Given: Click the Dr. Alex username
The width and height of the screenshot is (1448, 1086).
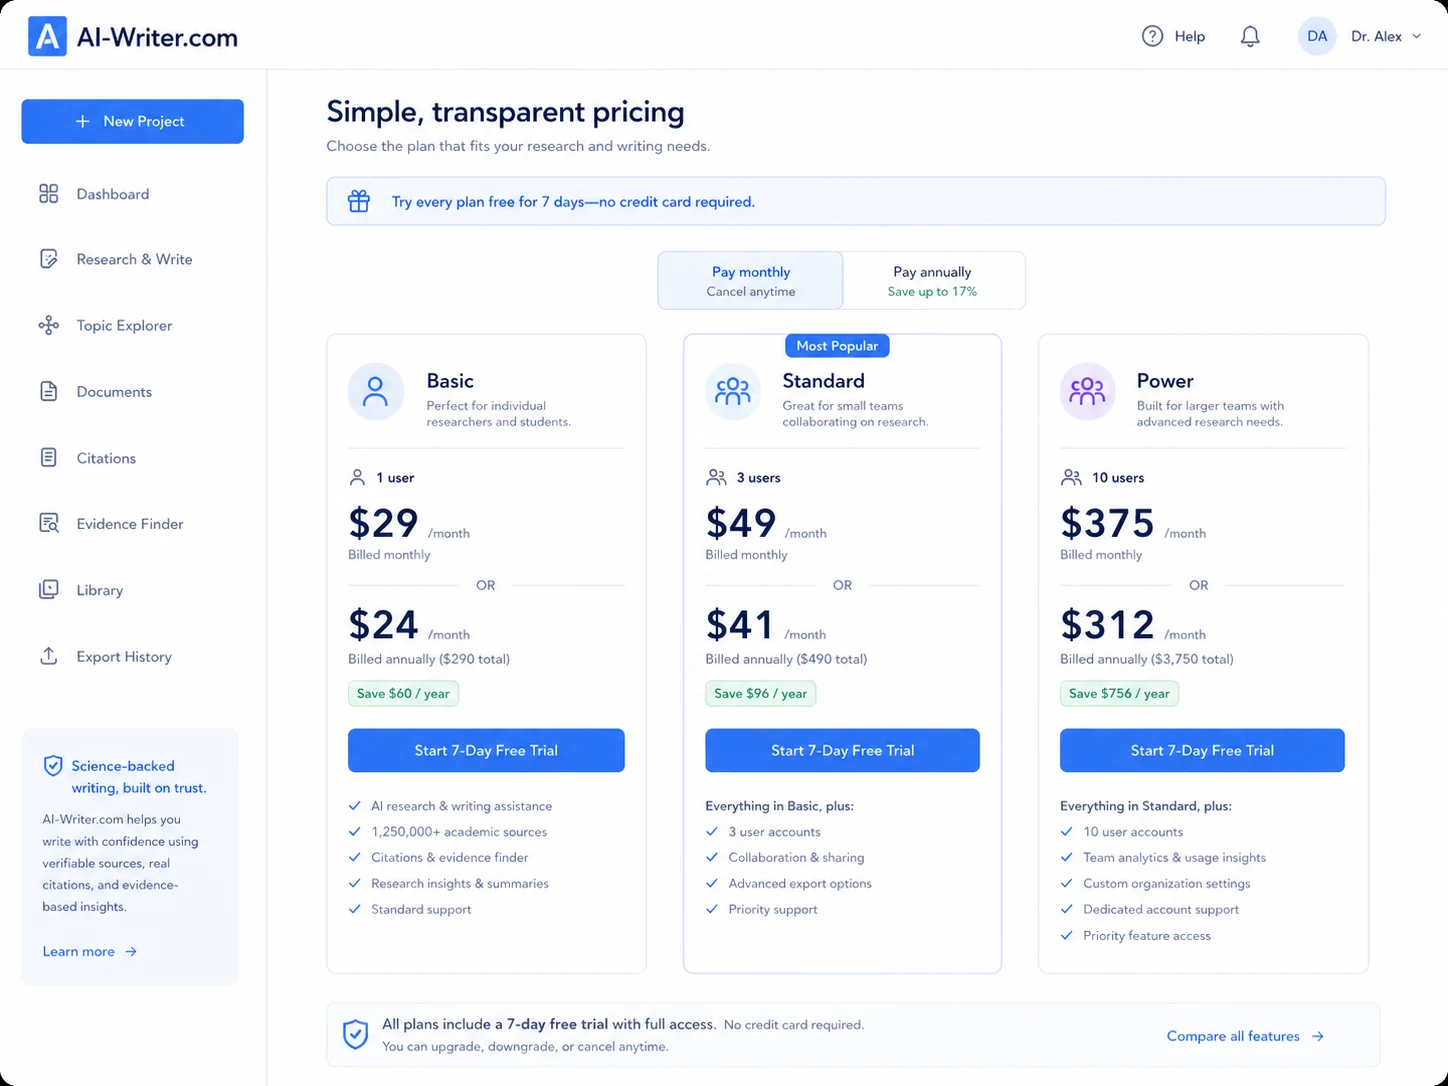Looking at the screenshot, I should click(1376, 36).
